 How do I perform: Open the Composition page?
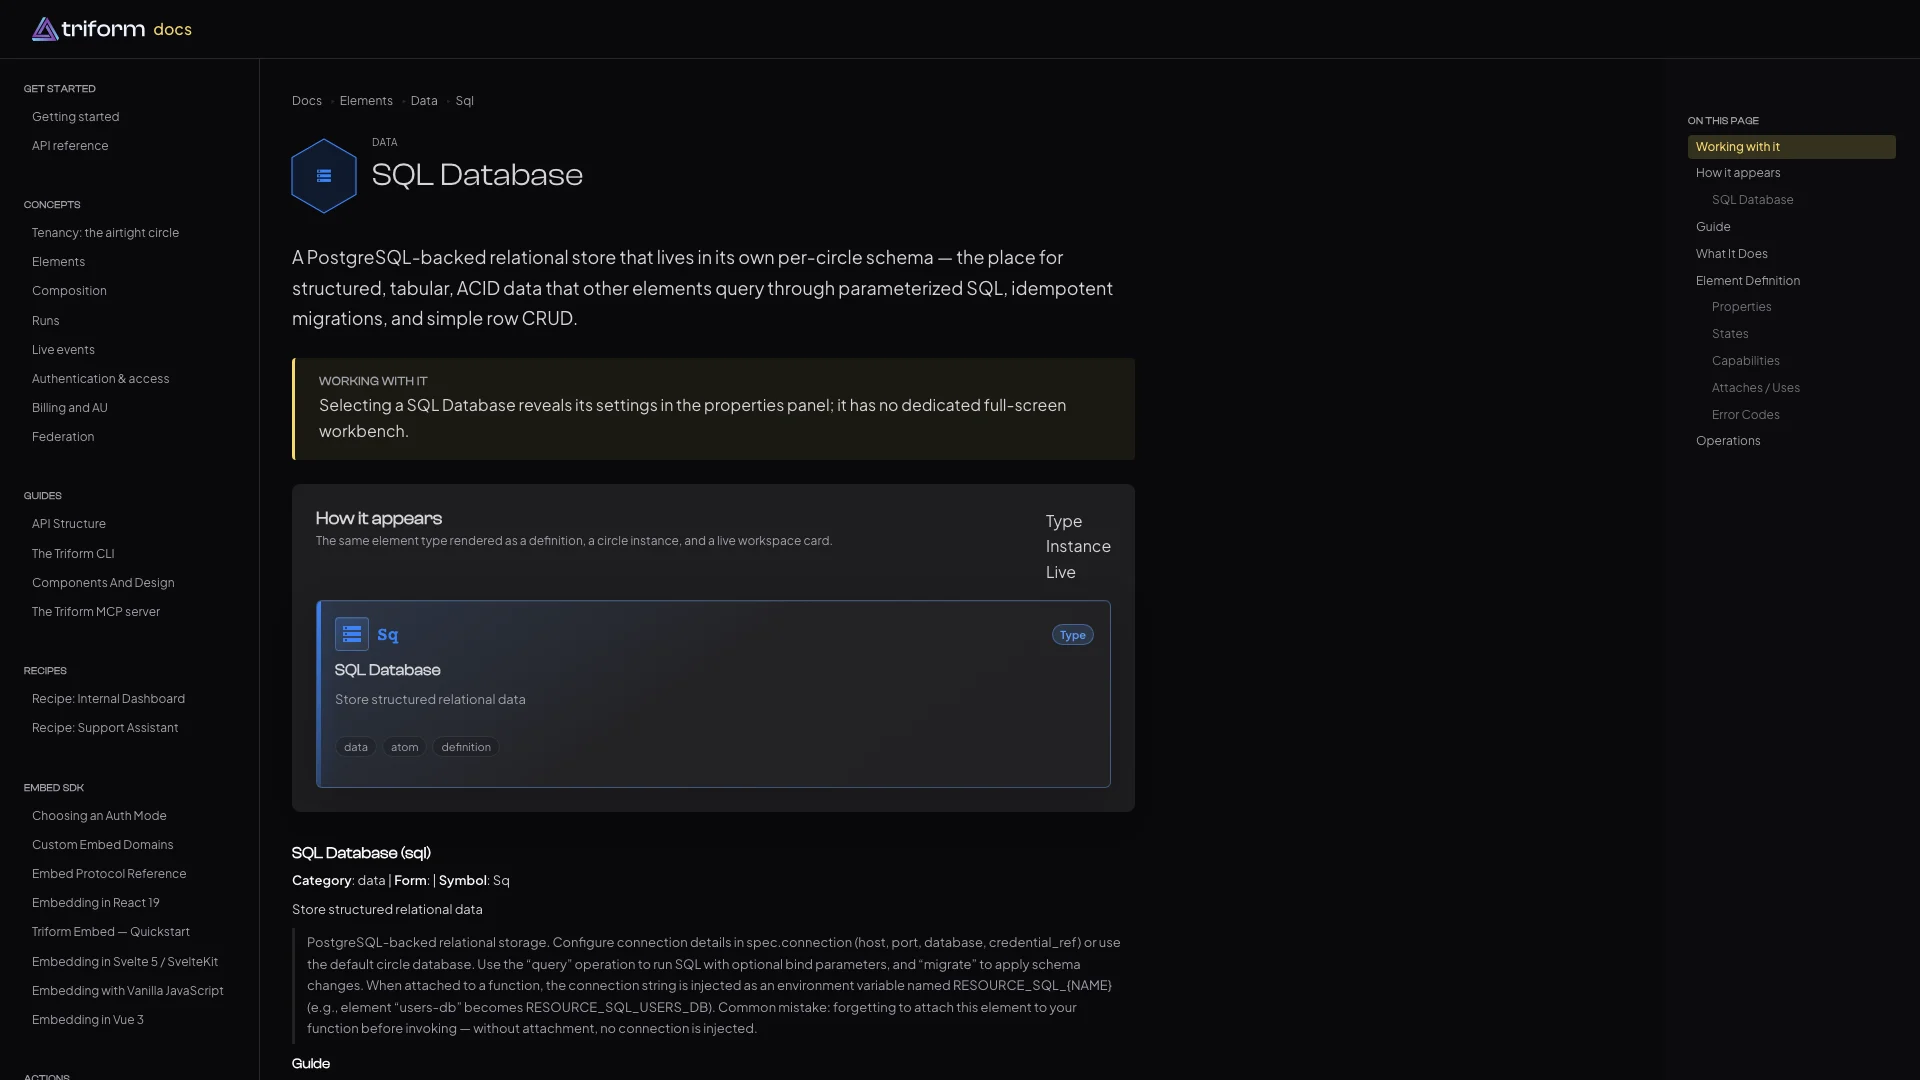69,291
